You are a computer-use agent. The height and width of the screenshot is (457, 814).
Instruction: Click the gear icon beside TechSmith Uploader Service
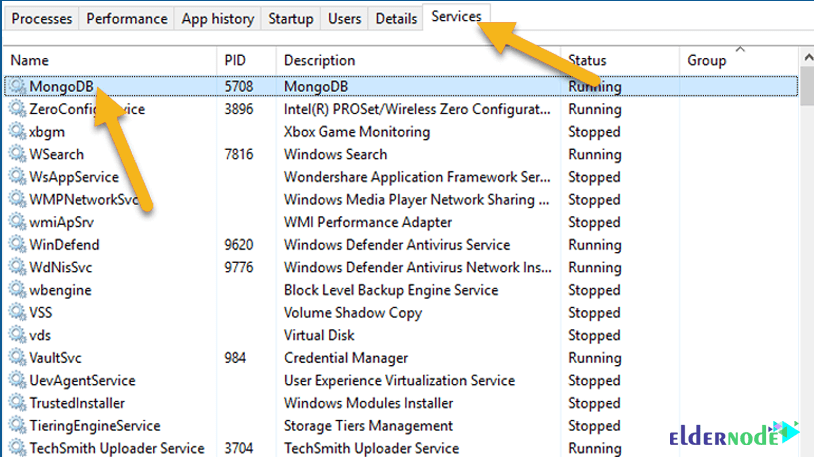pyautogui.click(x=17, y=448)
